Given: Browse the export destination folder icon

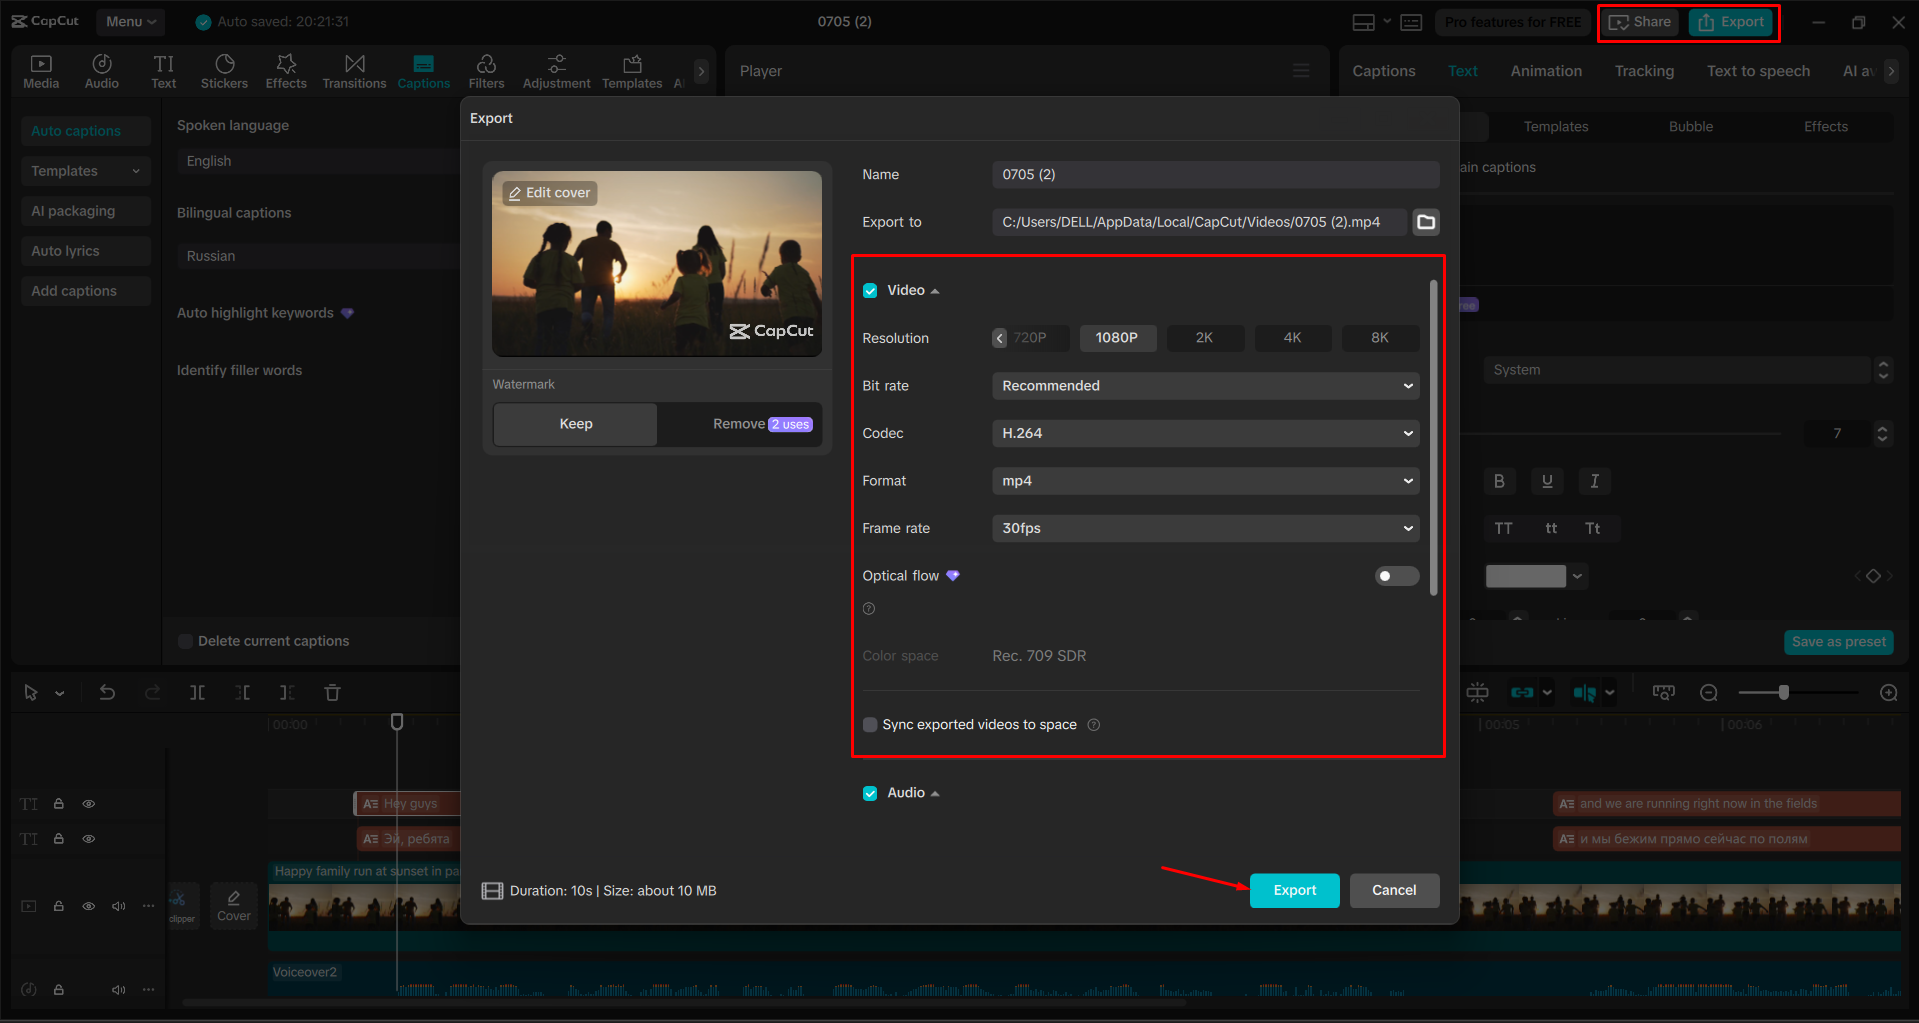Looking at the screenshot, I should 1425,222.
